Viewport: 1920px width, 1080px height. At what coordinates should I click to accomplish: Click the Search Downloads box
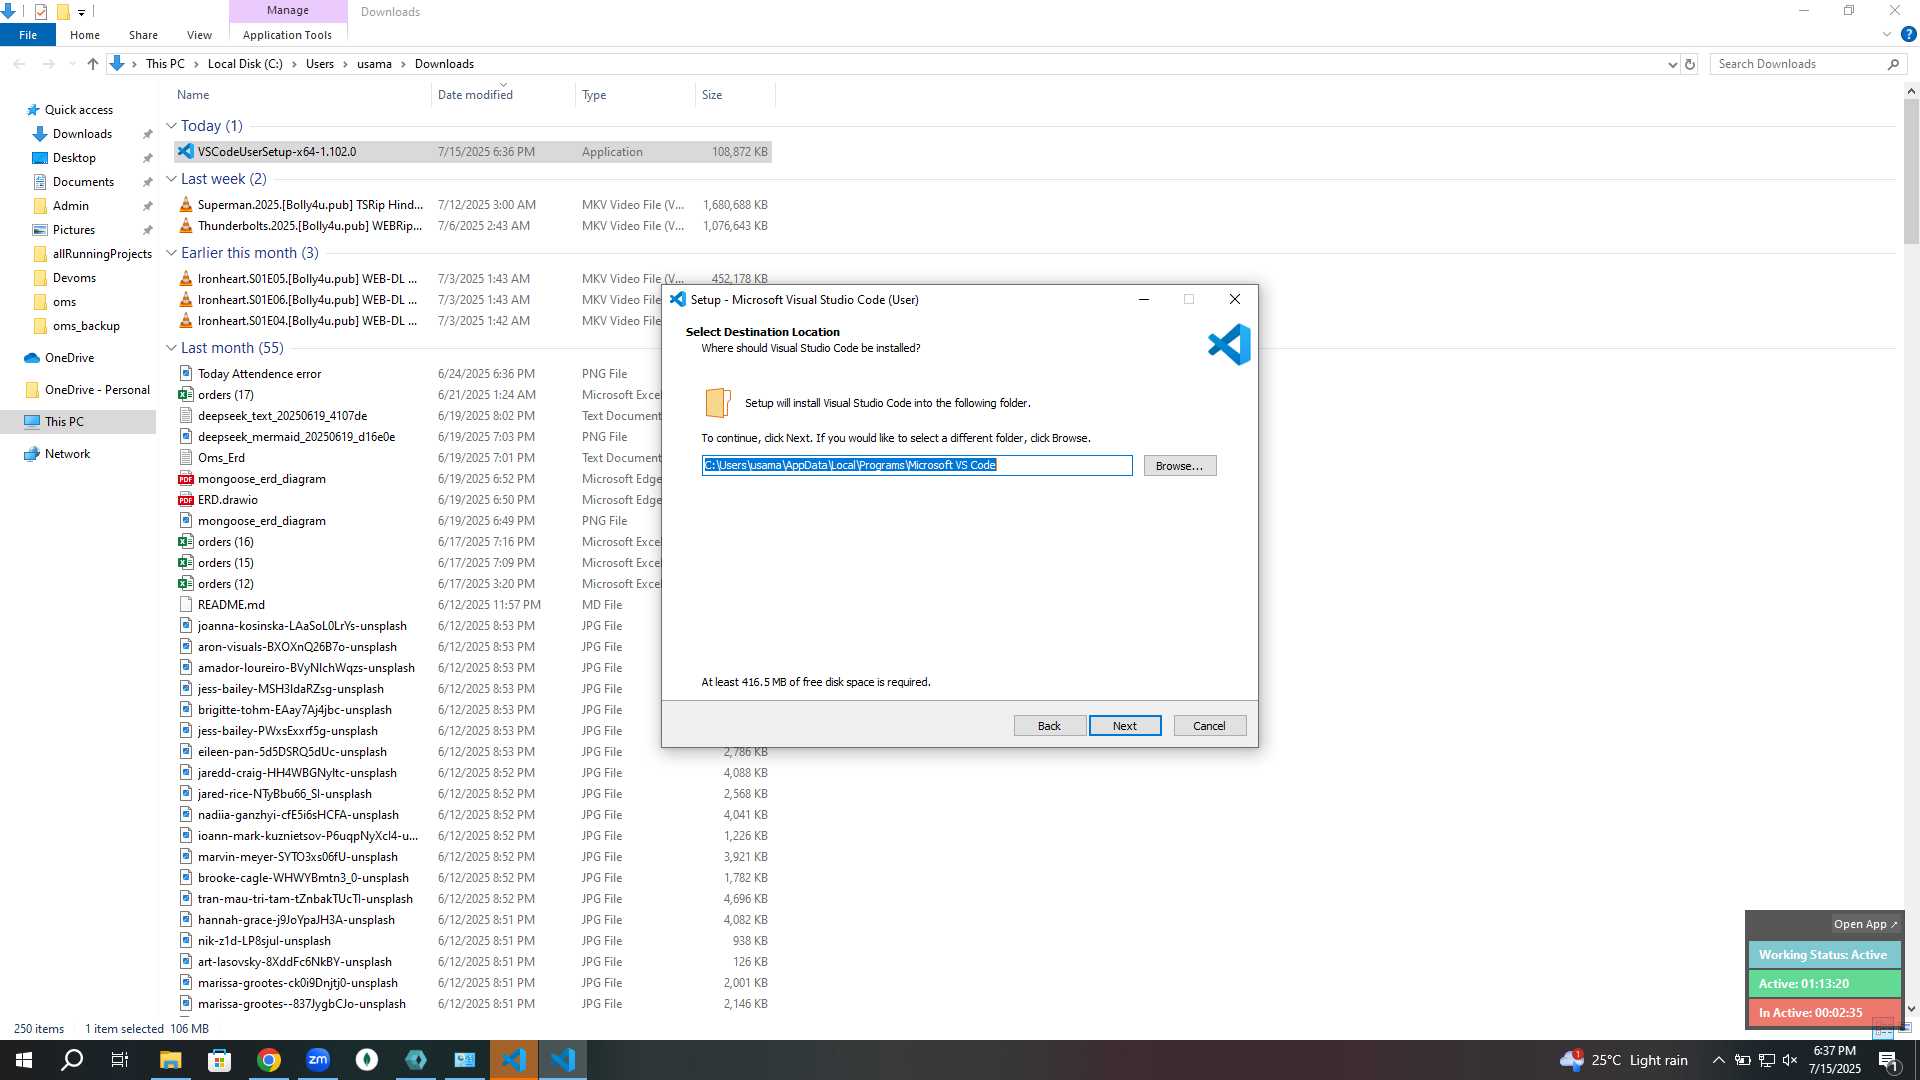point(1807,64)
